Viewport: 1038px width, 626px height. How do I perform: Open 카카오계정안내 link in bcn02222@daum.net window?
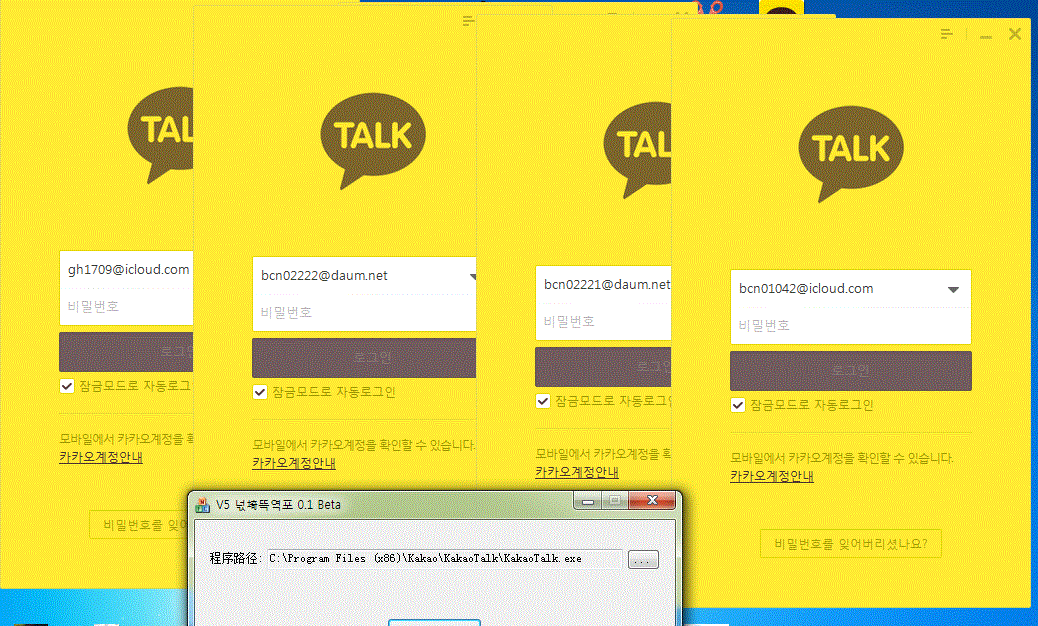tap(294, 463)
